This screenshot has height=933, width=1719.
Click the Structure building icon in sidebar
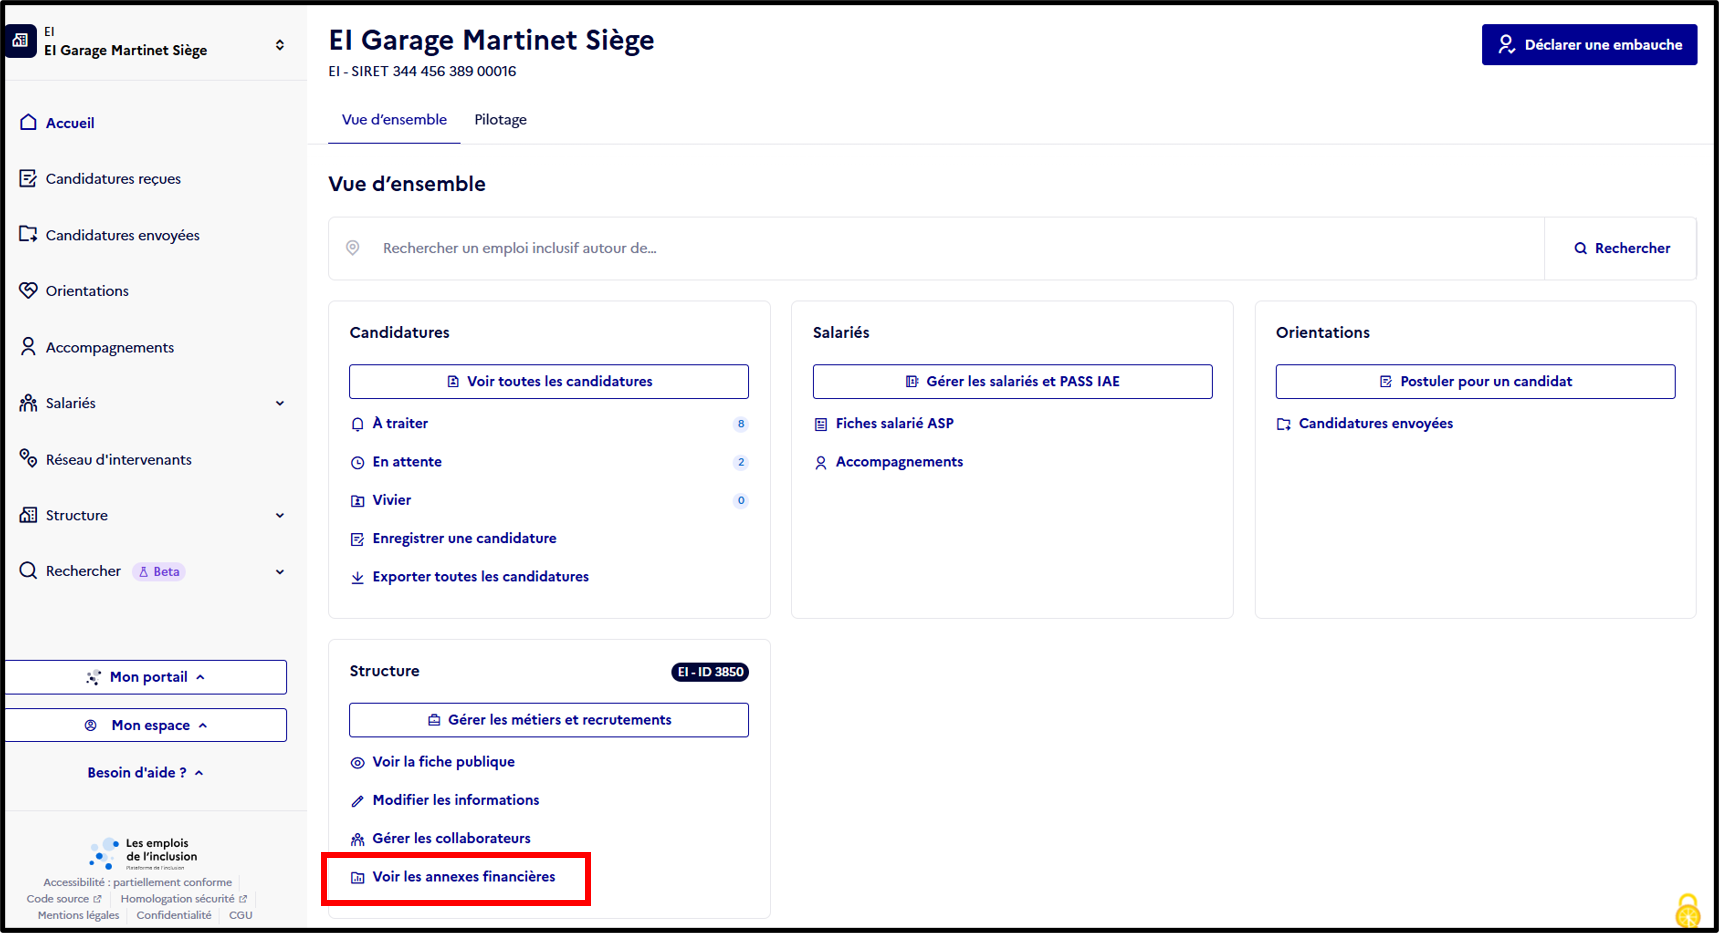click(28, 515)
